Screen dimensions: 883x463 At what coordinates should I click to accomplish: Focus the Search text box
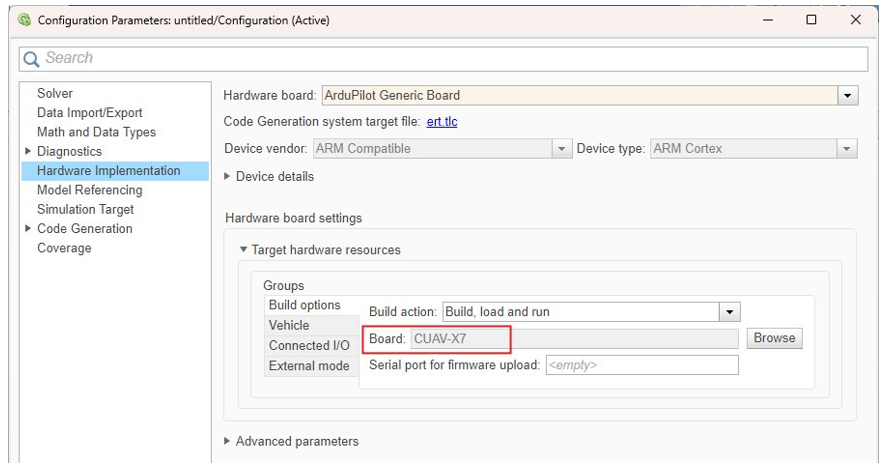pyautogui.click(x=443, y=59)
